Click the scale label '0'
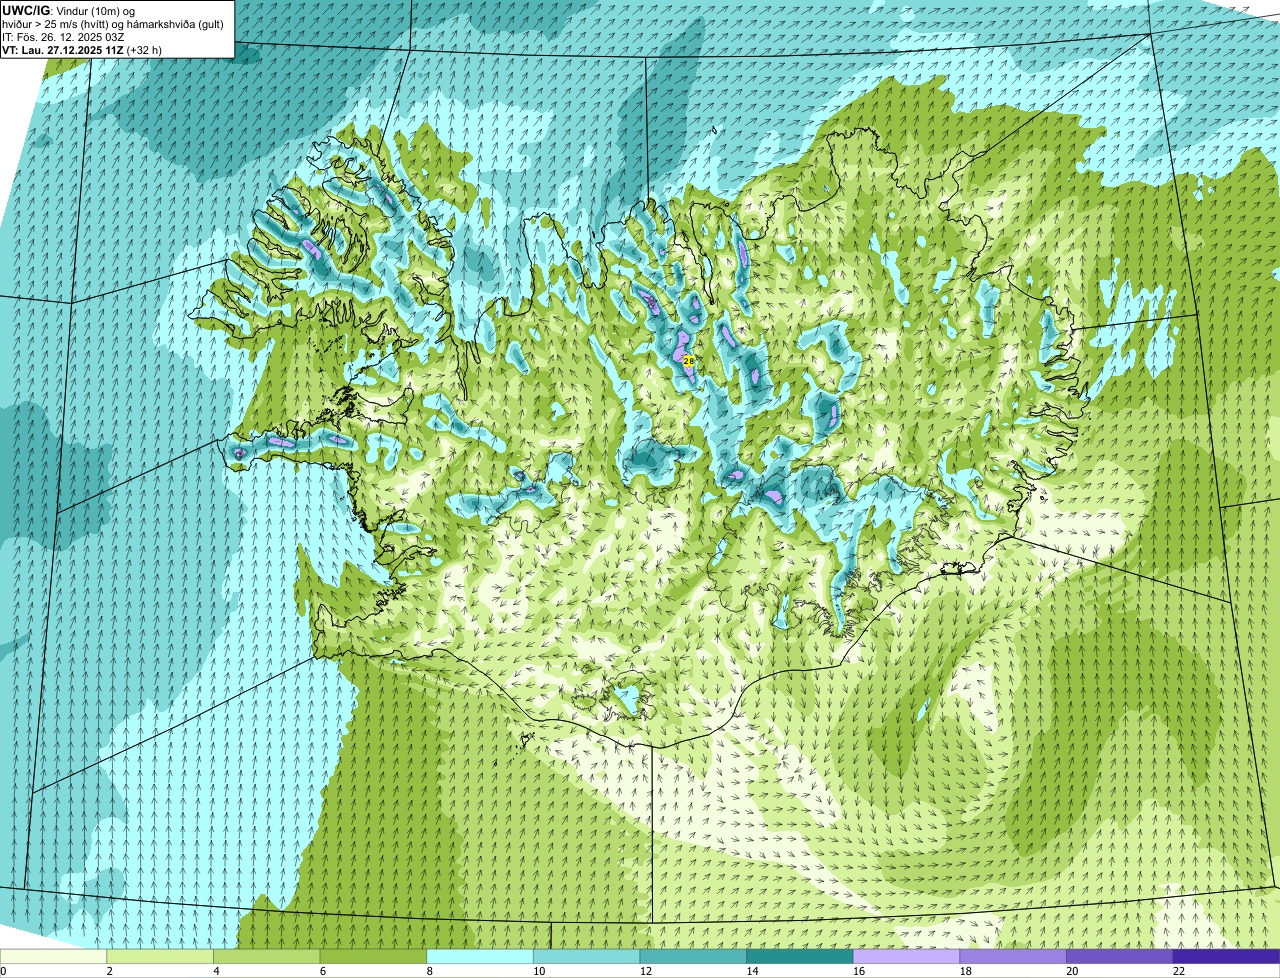This screenshot has height=978, width=1280. [3, 971]
